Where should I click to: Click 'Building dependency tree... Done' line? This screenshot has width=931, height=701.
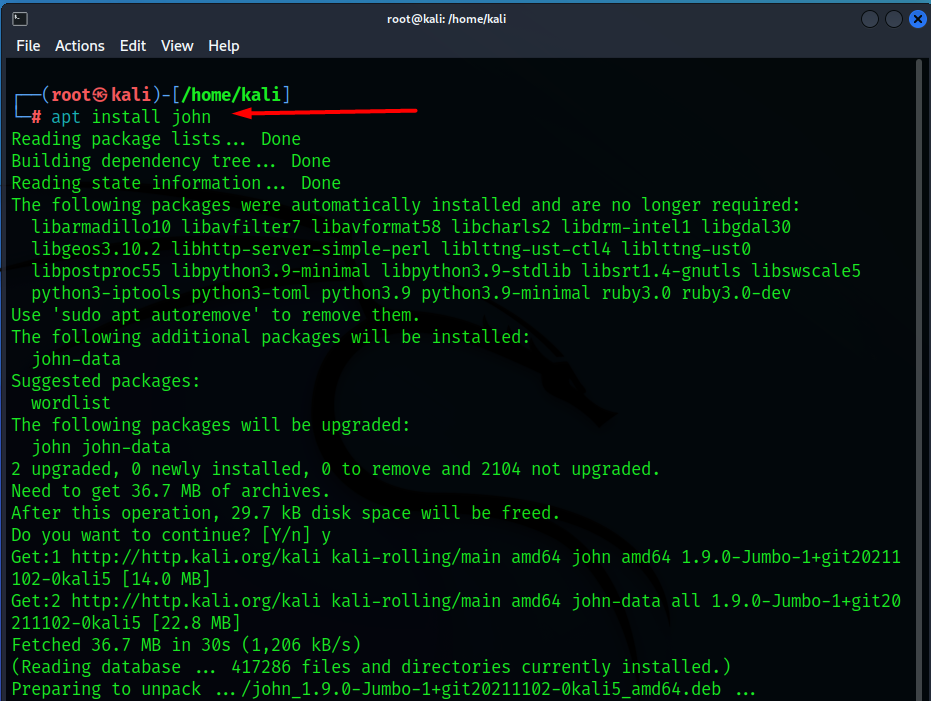(x=171, y=161)
